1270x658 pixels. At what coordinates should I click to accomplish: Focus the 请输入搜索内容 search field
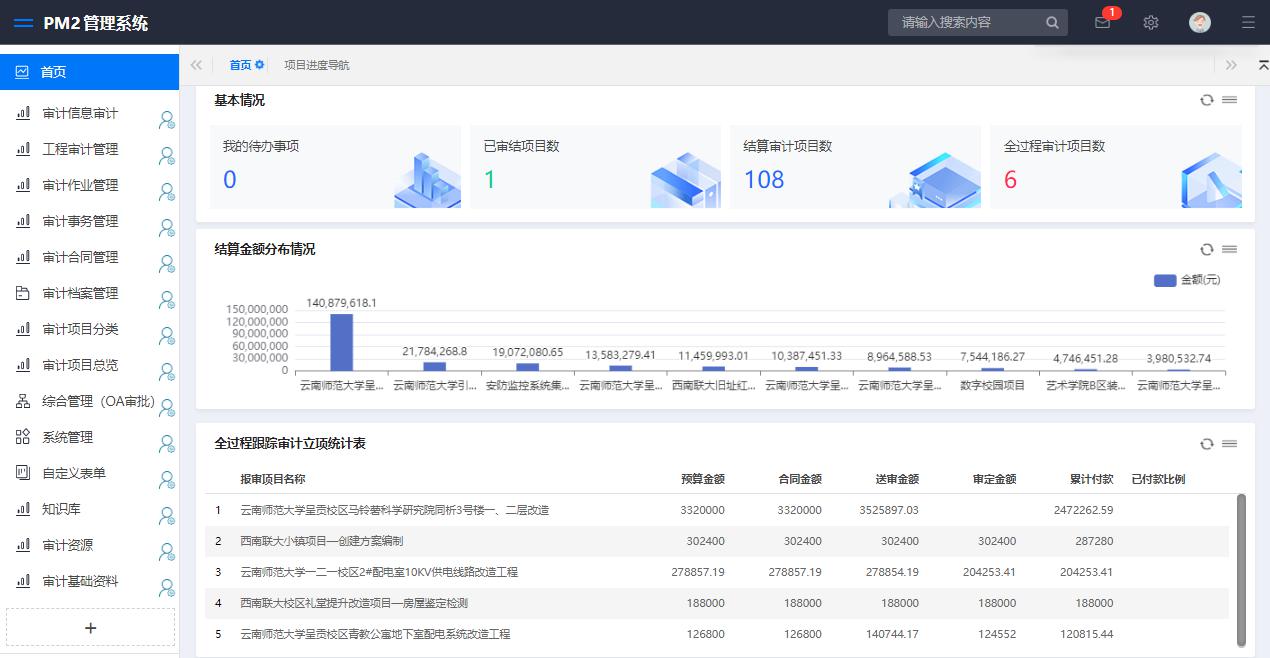[965, 23]
